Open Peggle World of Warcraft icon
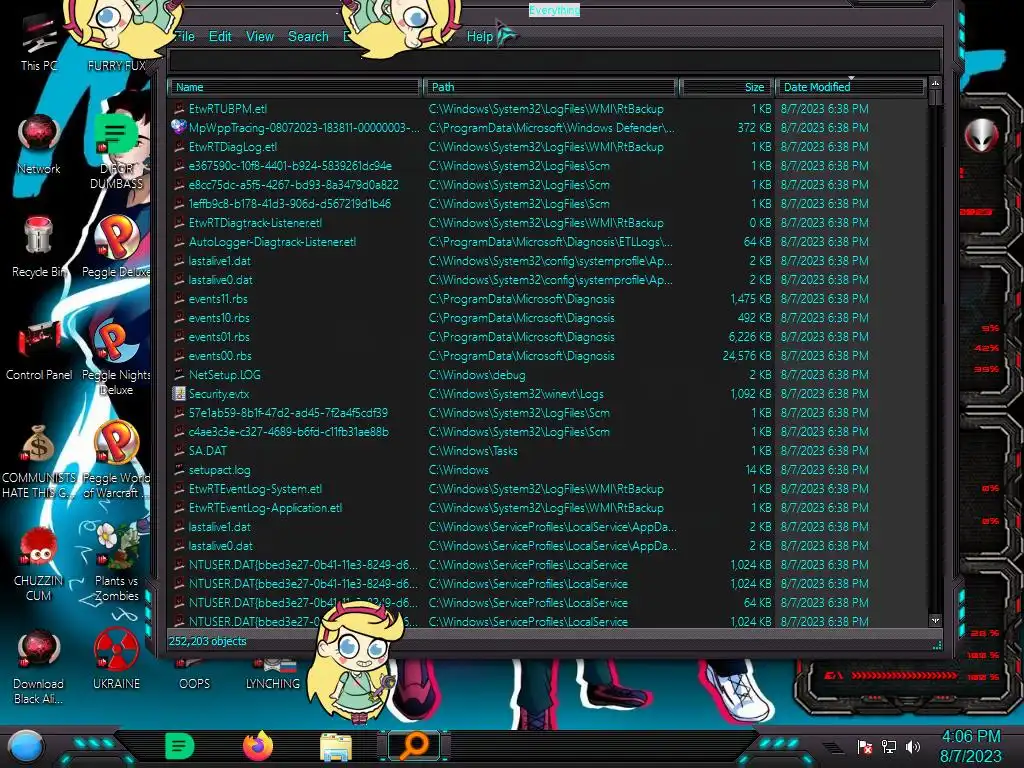1024x768 pixels. point(116,460)
